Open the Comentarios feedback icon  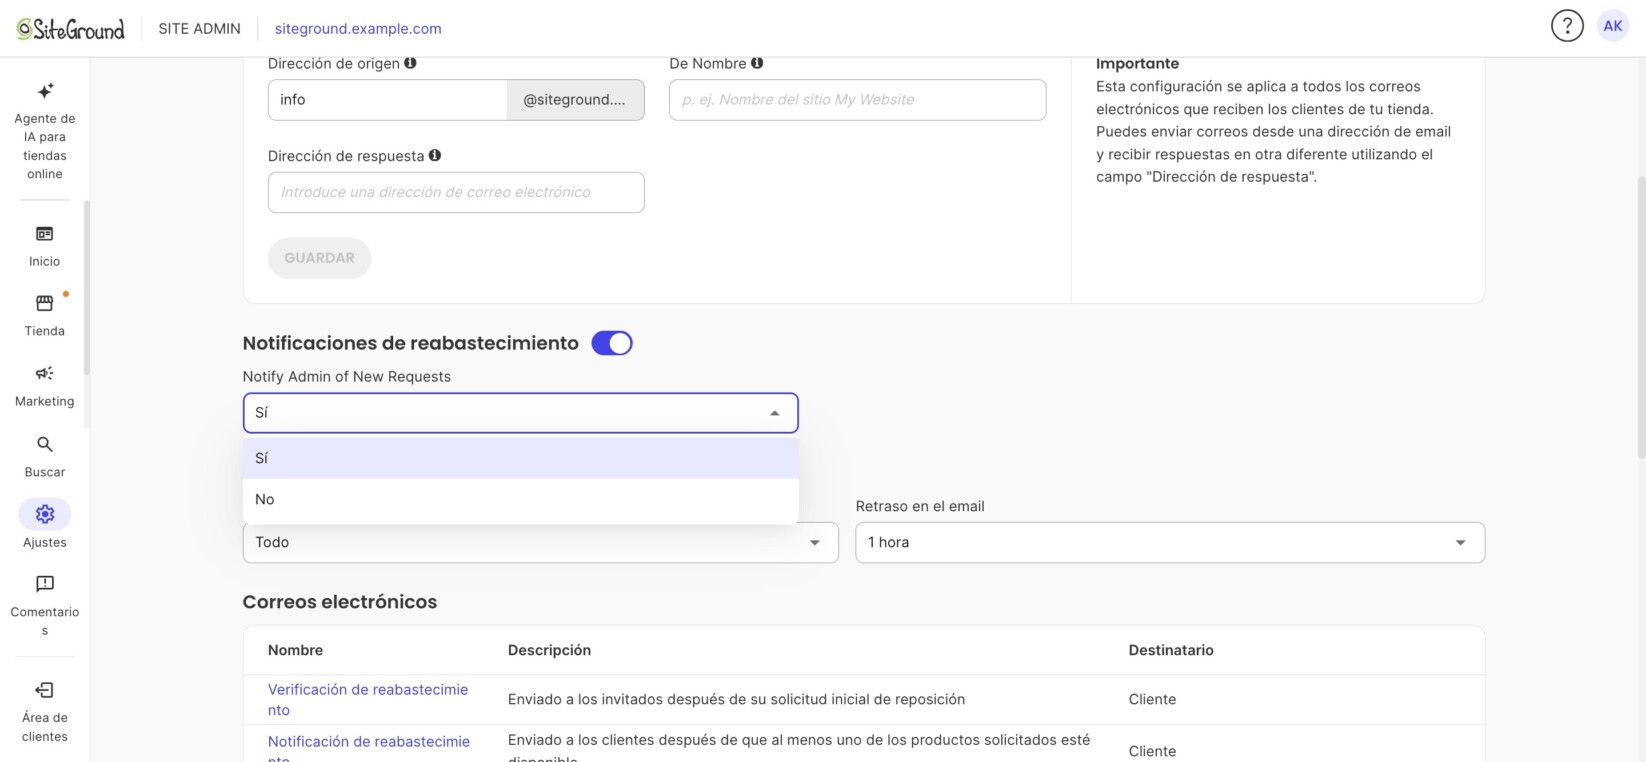coord(45,584)
